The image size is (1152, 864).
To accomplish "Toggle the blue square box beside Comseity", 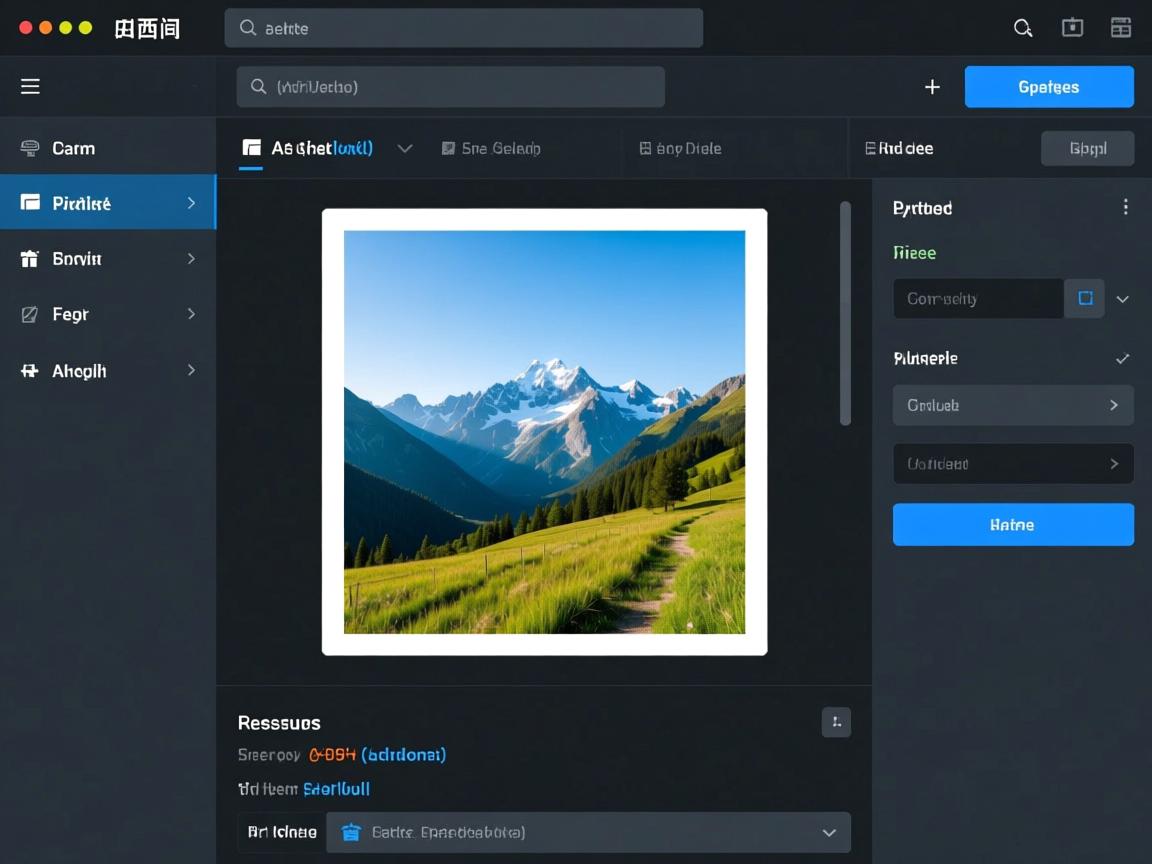I will pyautogui.click(x=1085, y=298).
